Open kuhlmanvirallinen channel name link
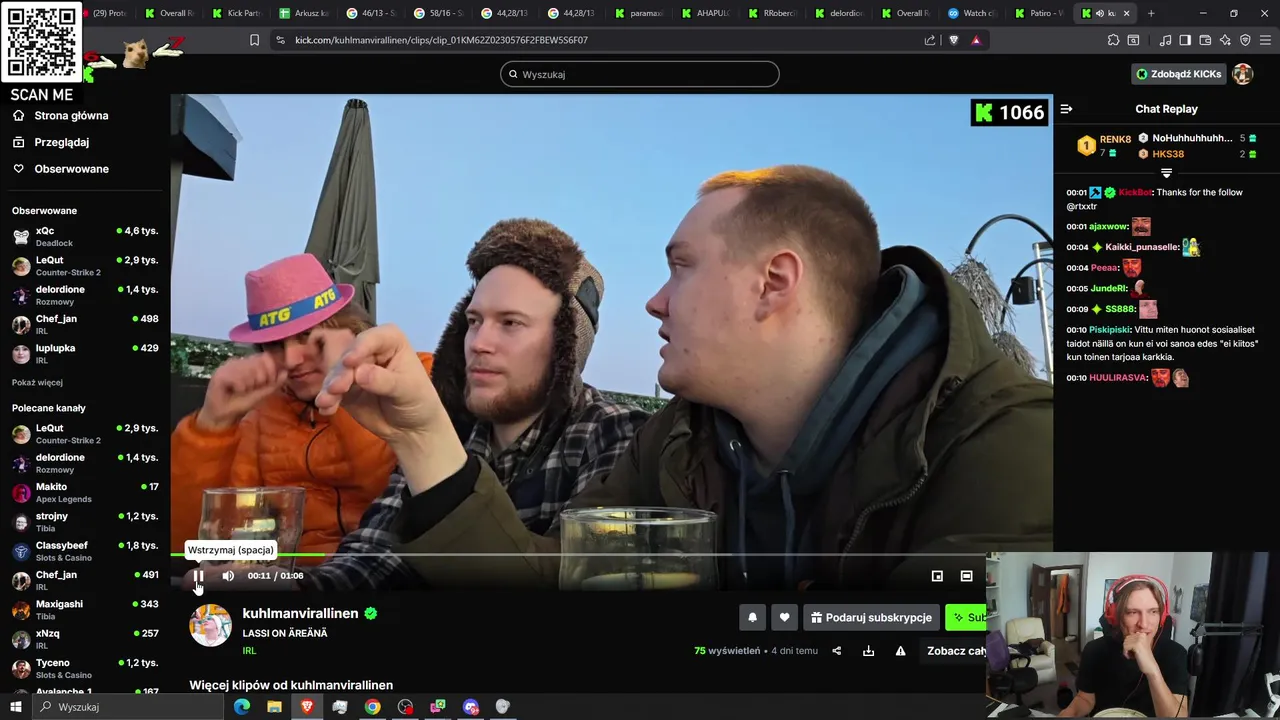Viewport: 1280px width, 720px height. 300,613
